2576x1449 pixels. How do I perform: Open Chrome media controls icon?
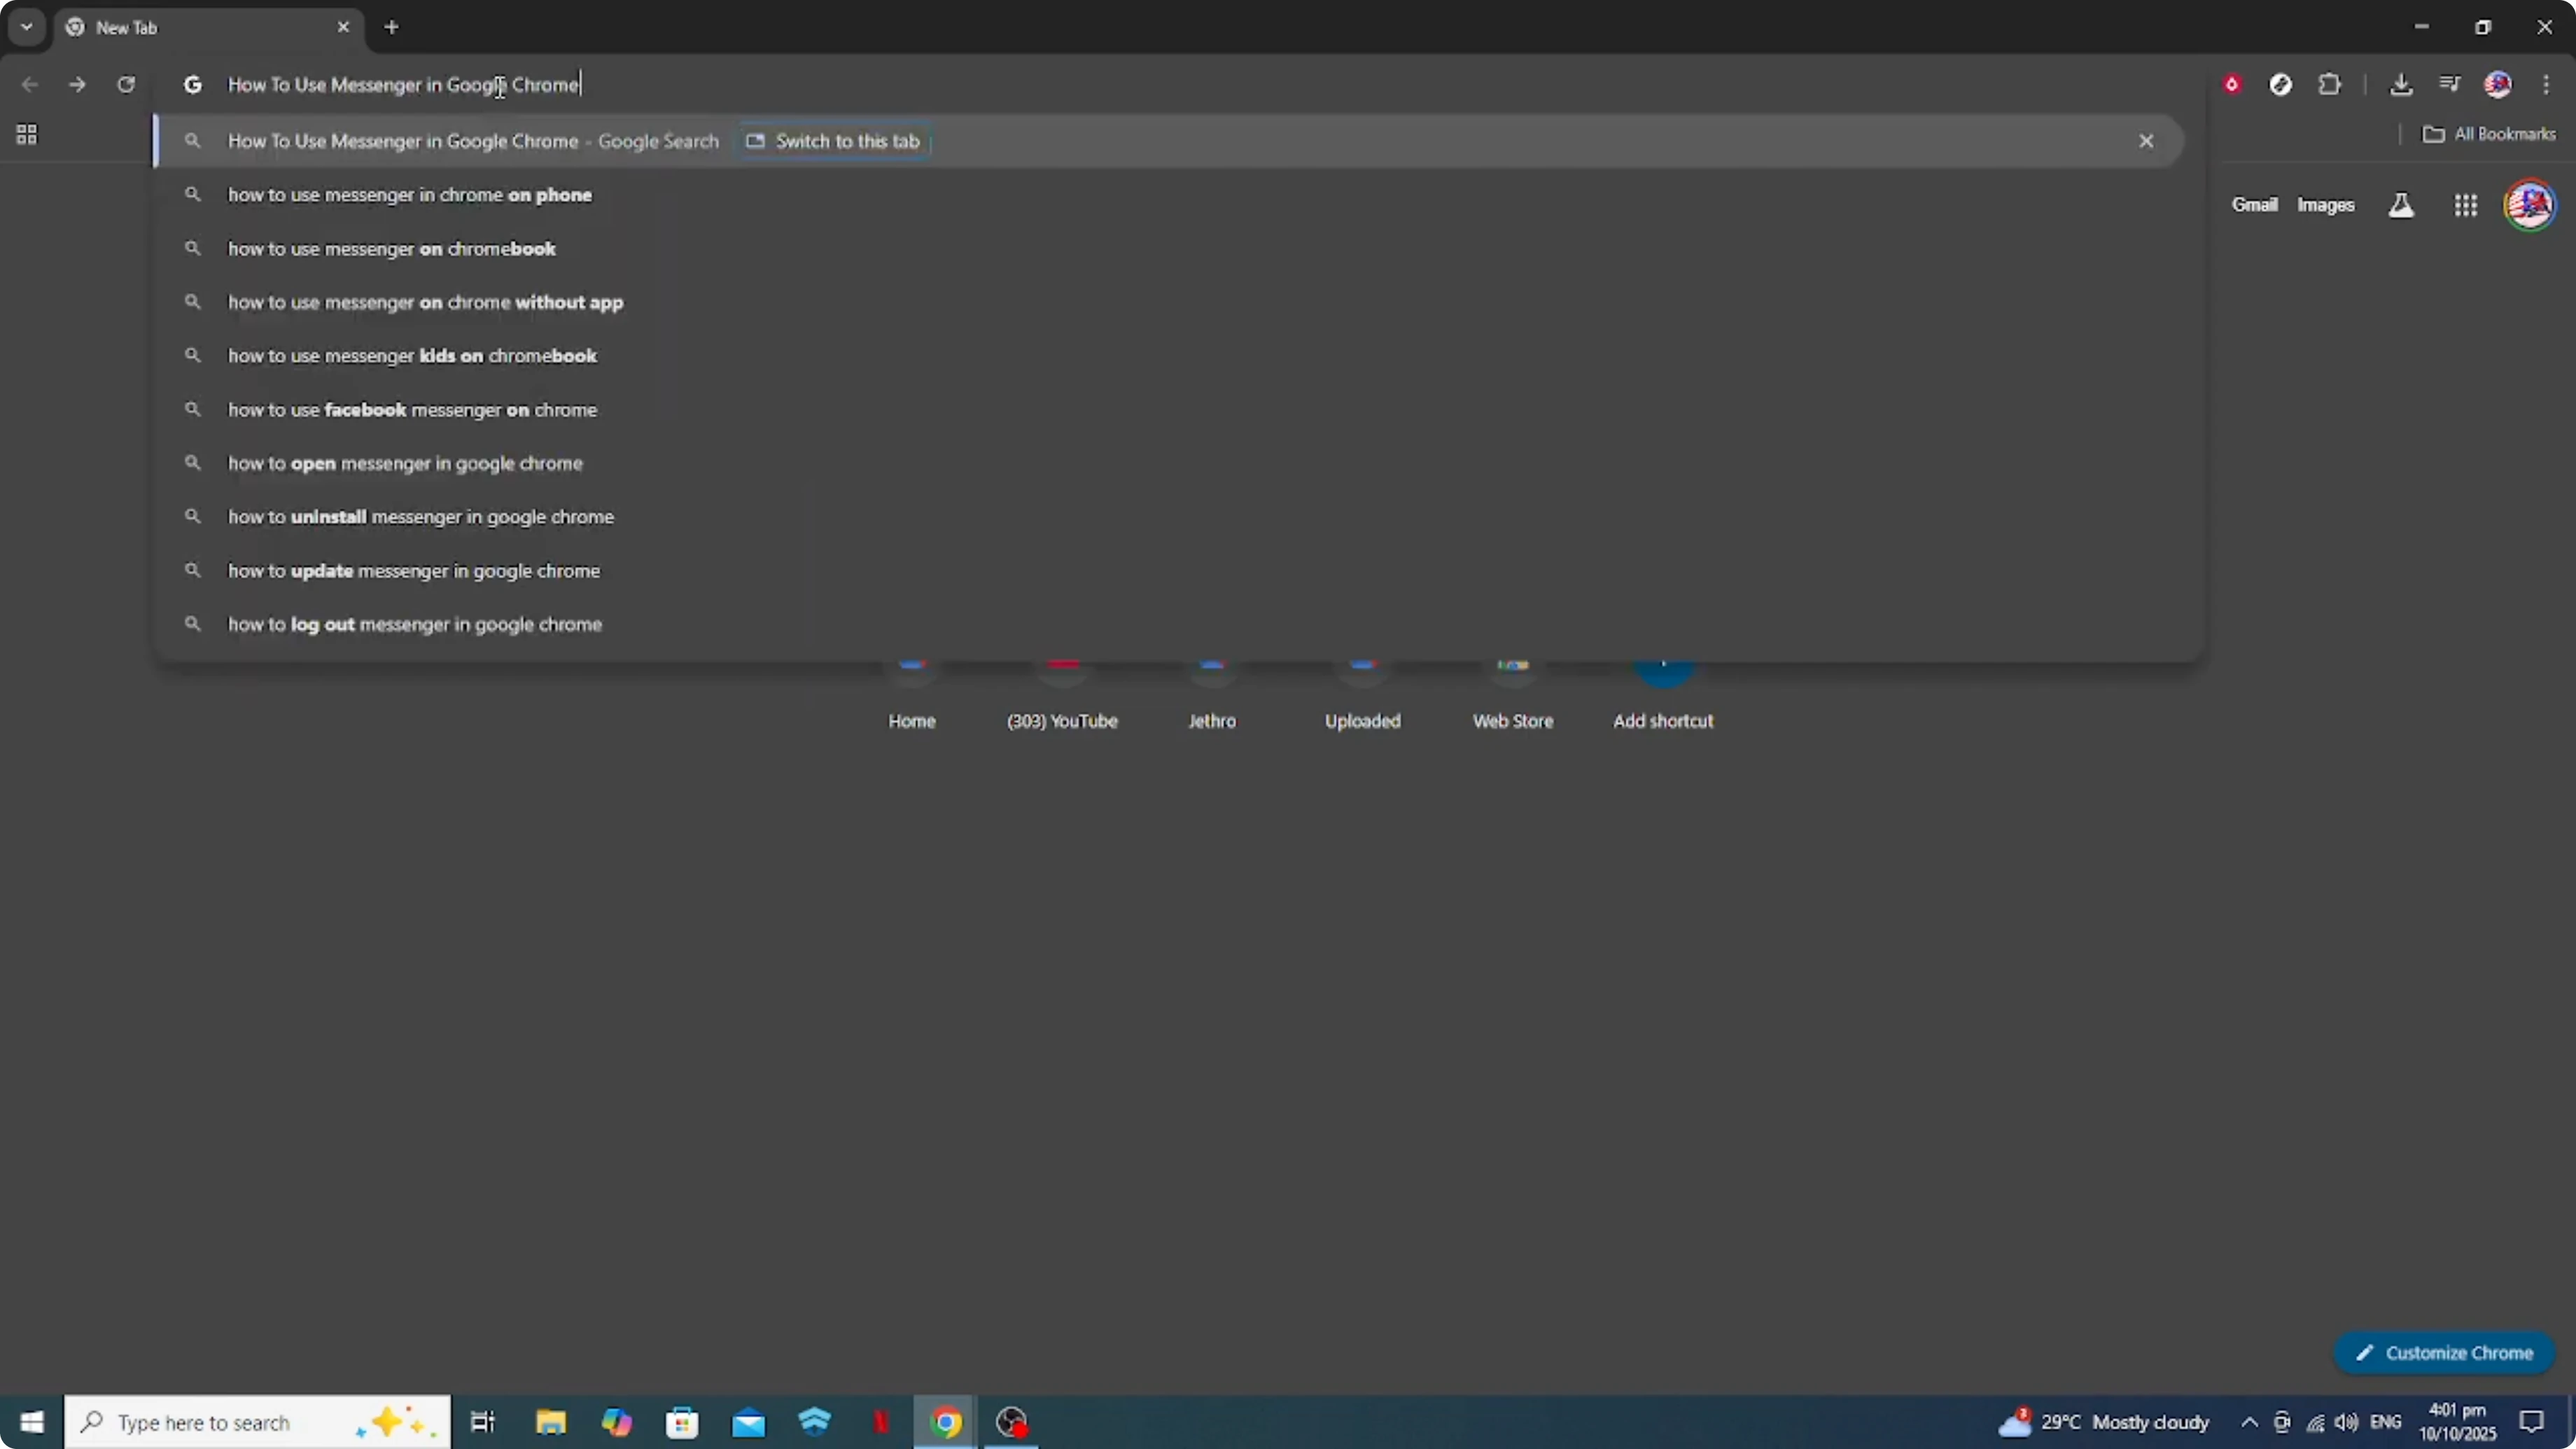click(x=2450, y=84)
